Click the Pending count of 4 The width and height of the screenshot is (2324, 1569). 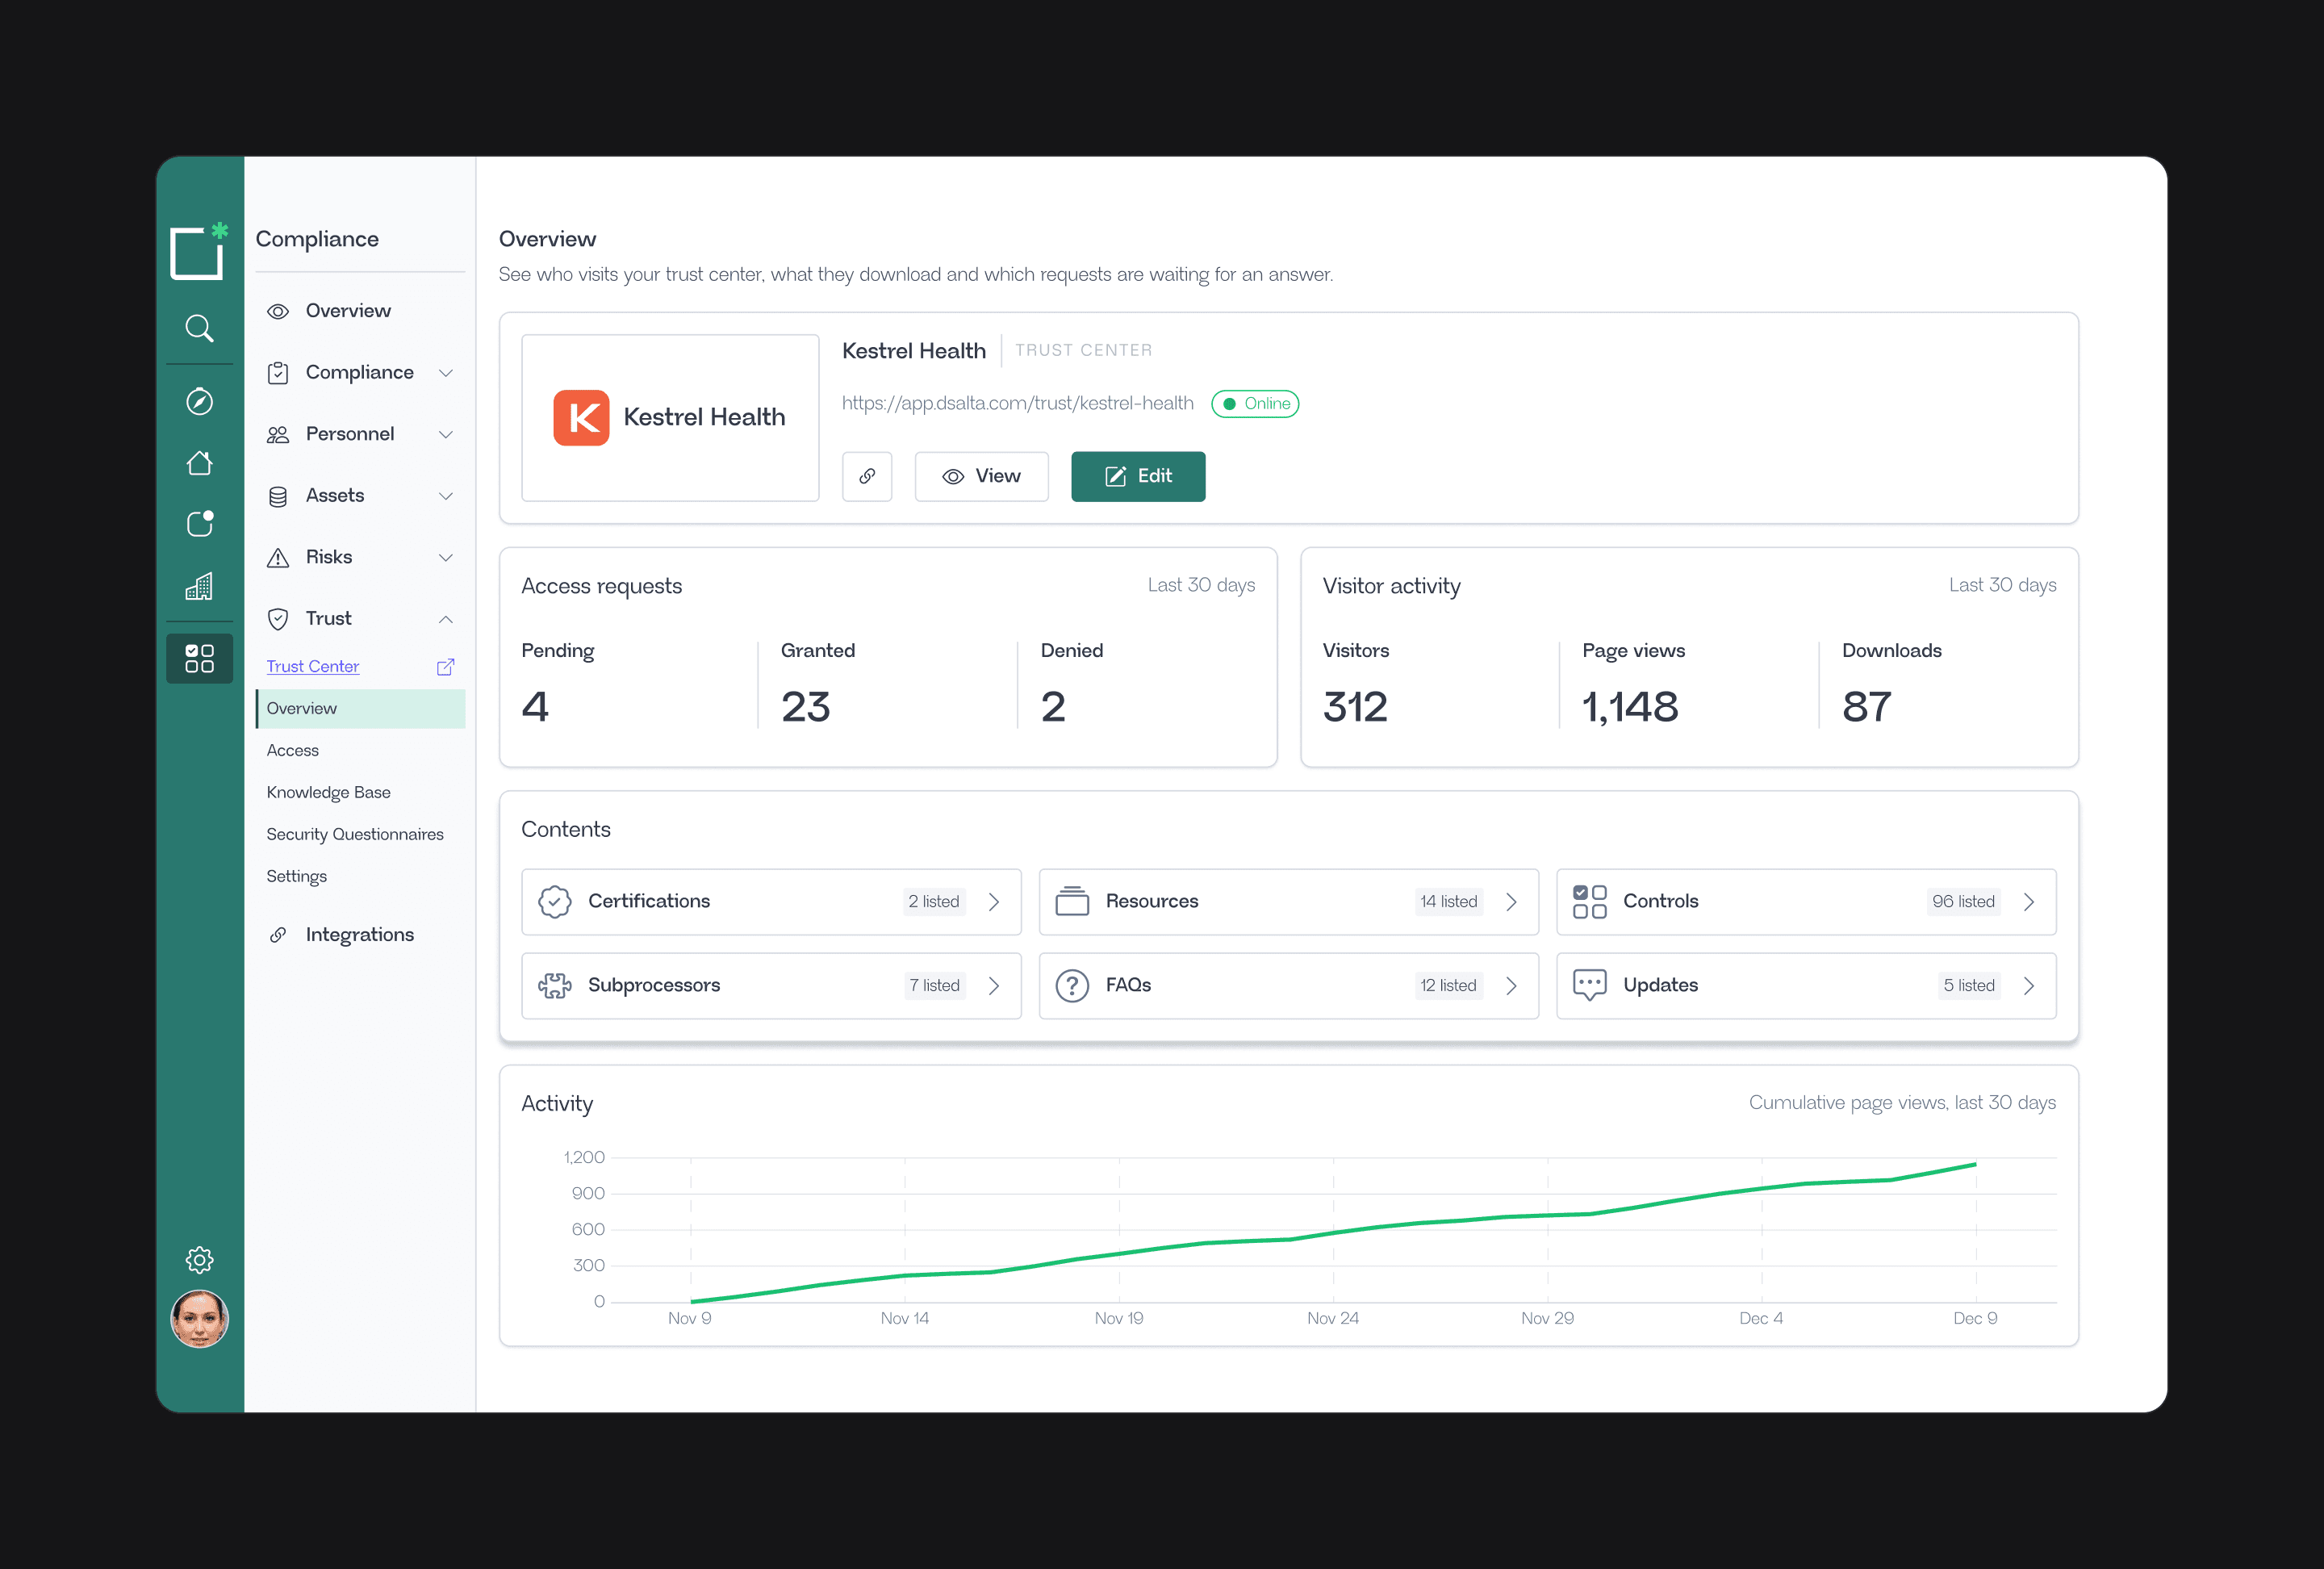click(535, 707)
